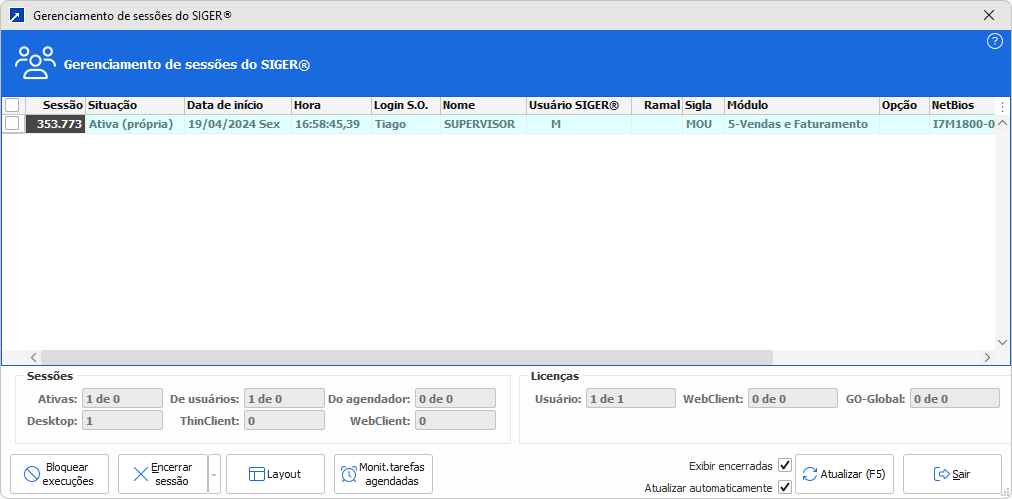The width and height of the screenshot is (1012, 499).
Task: Sort by Data de início column header
Action: (x=238, y=105)
